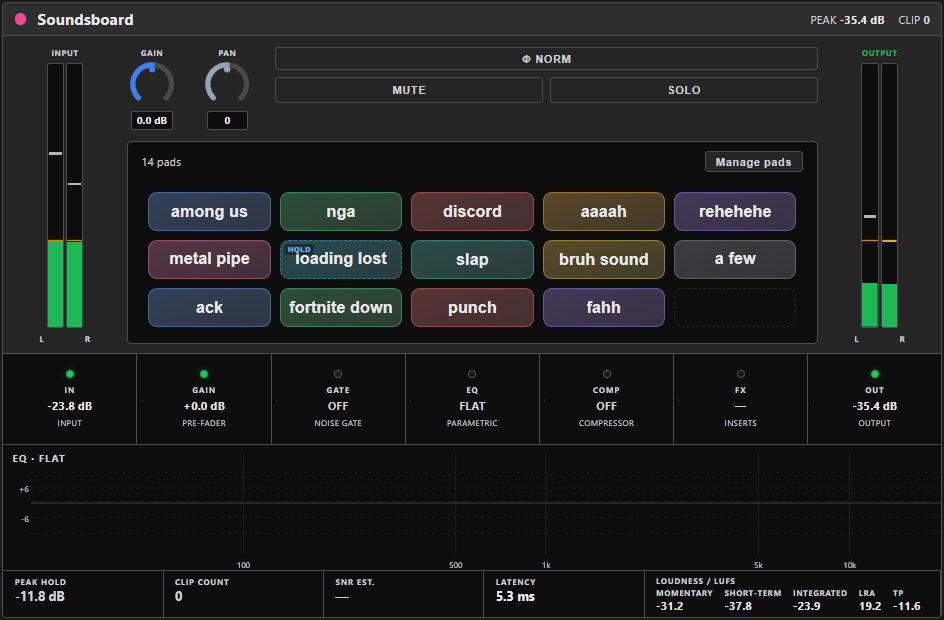
Task: Trigger the slap pad
Action: (x=472, y=259)
